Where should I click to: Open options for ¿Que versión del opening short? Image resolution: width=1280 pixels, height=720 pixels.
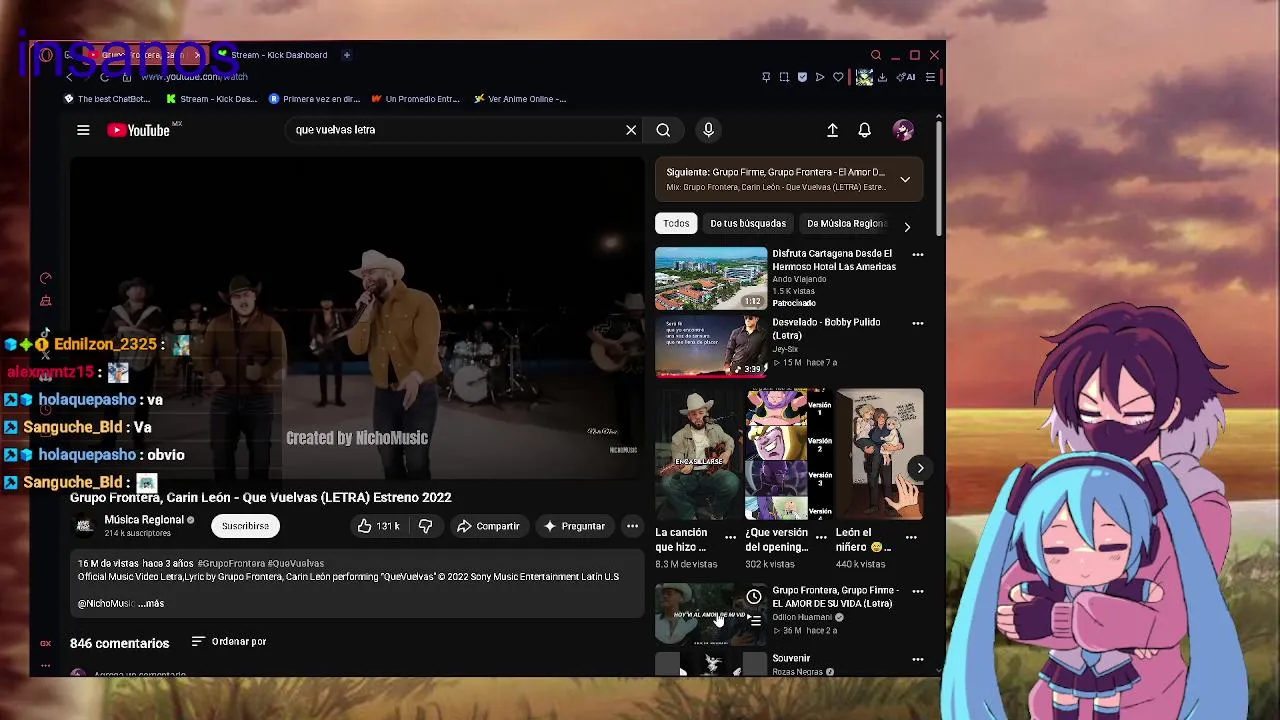(821, 537)
